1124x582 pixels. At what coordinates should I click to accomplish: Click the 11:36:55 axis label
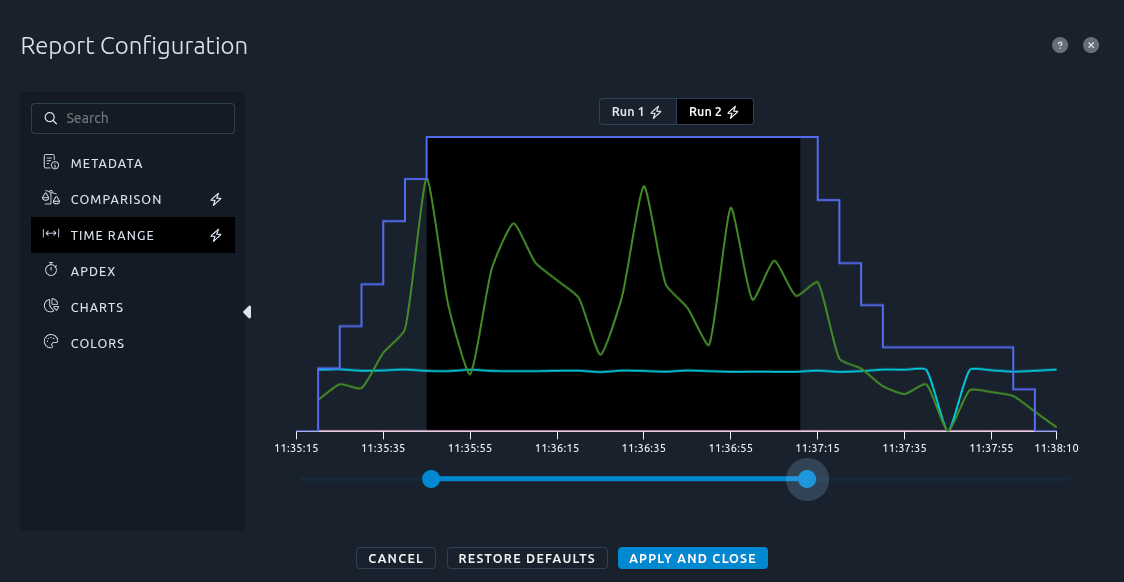pos(730,449)
